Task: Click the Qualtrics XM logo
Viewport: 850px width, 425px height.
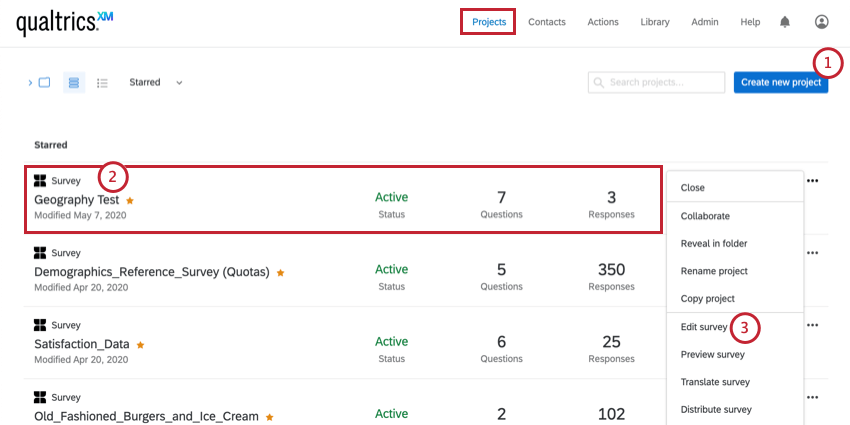Action: click(65, 23)
